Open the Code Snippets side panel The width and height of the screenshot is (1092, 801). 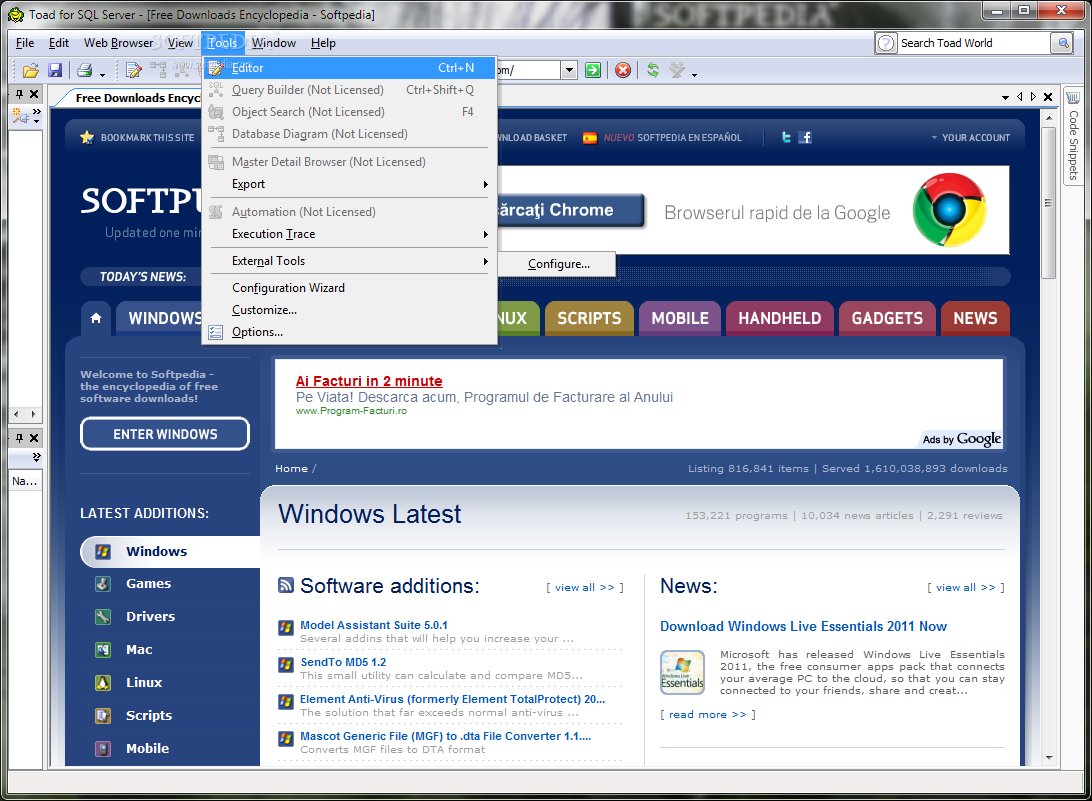1073,137
